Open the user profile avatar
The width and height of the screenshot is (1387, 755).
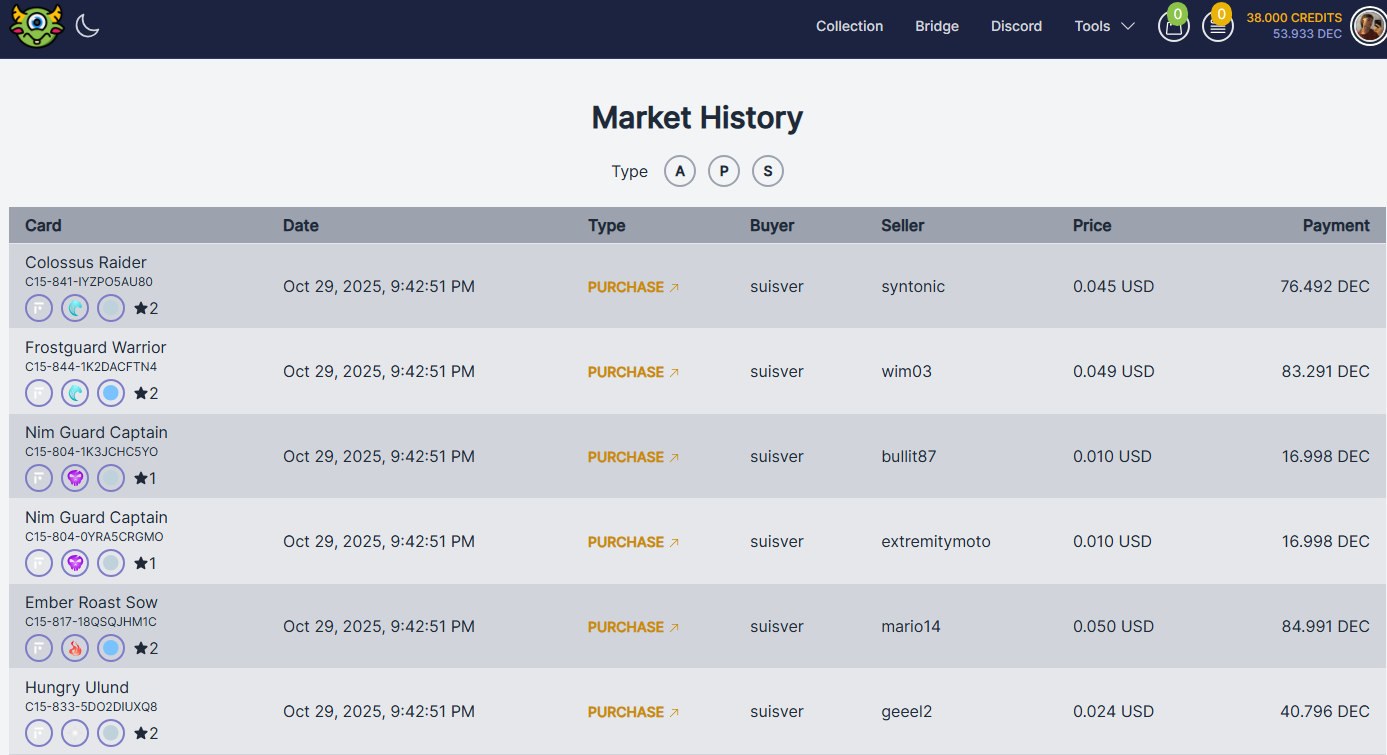(1368, 26)
